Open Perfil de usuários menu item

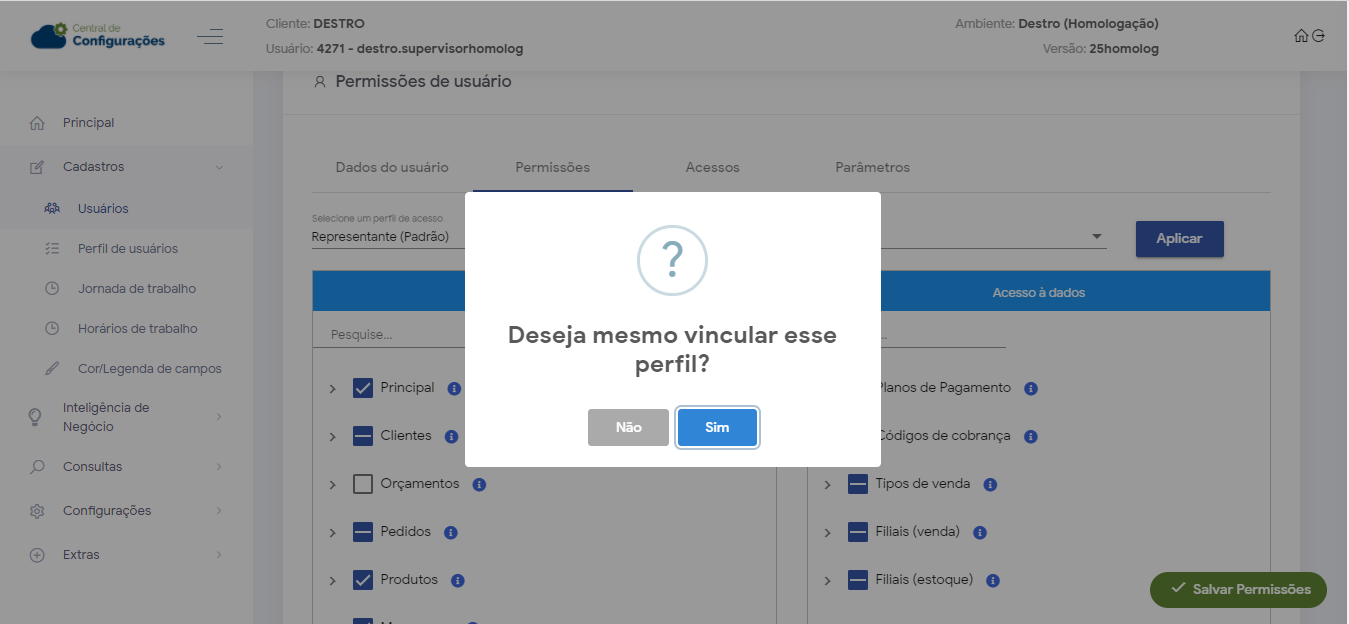(128, 248)
